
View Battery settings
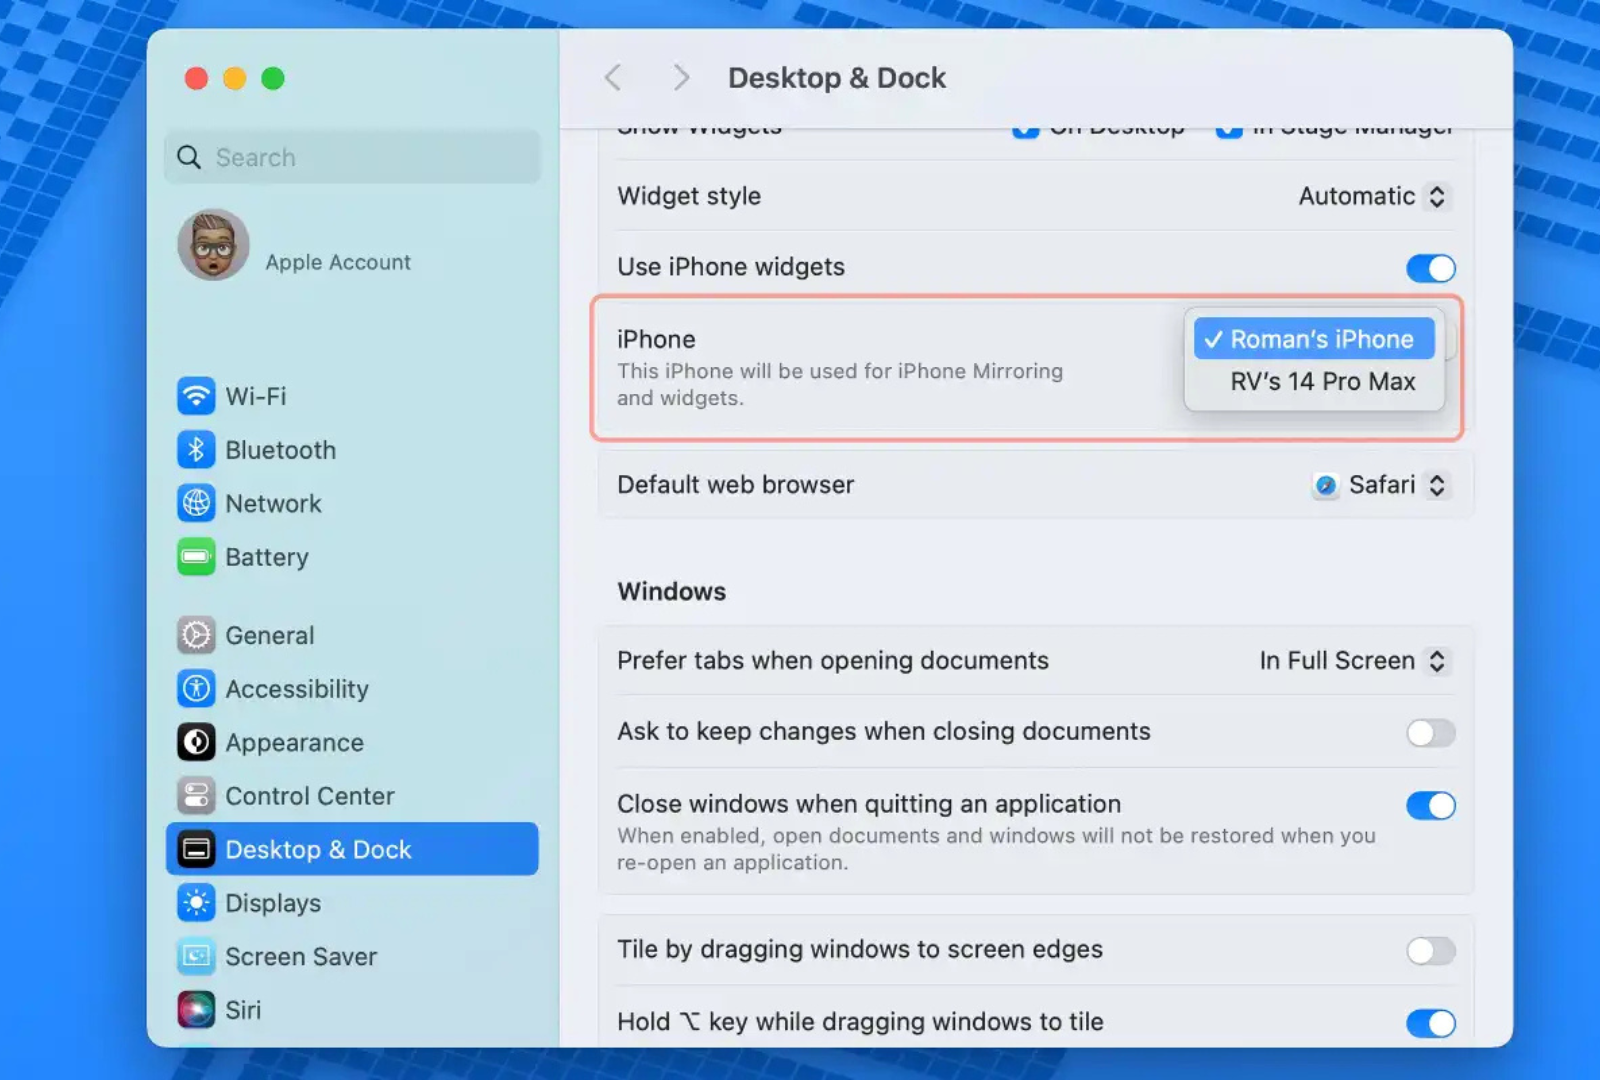pyautogui.click(x=266, y=557)
